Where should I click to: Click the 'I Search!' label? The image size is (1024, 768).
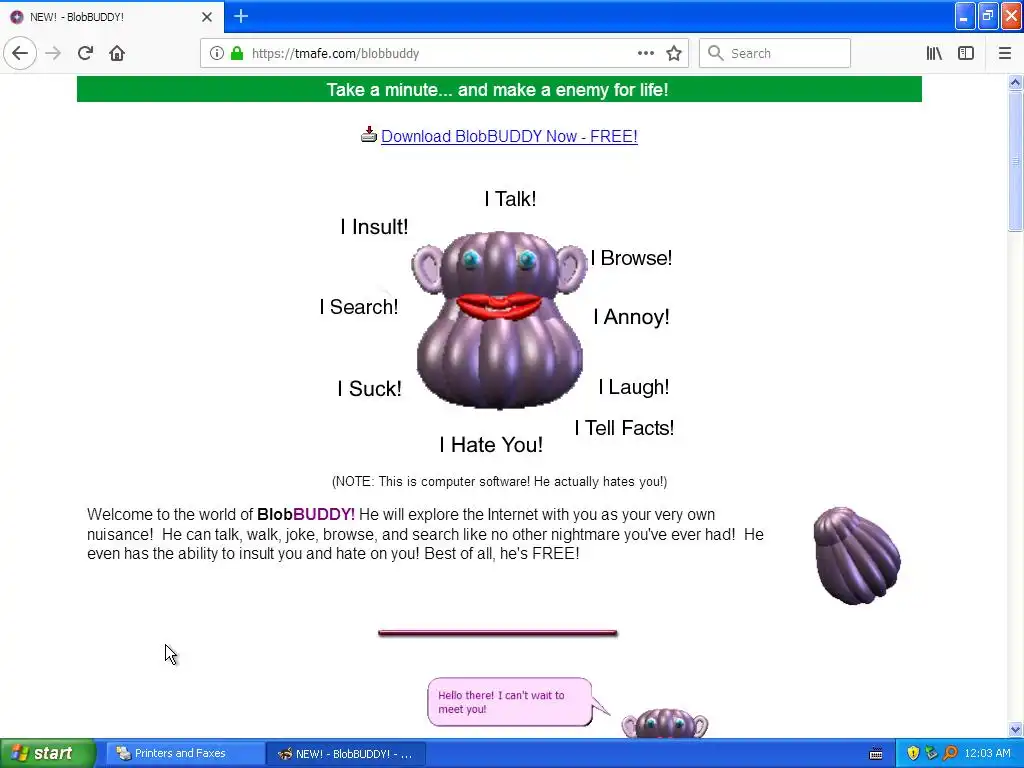[x=359, y=307]
